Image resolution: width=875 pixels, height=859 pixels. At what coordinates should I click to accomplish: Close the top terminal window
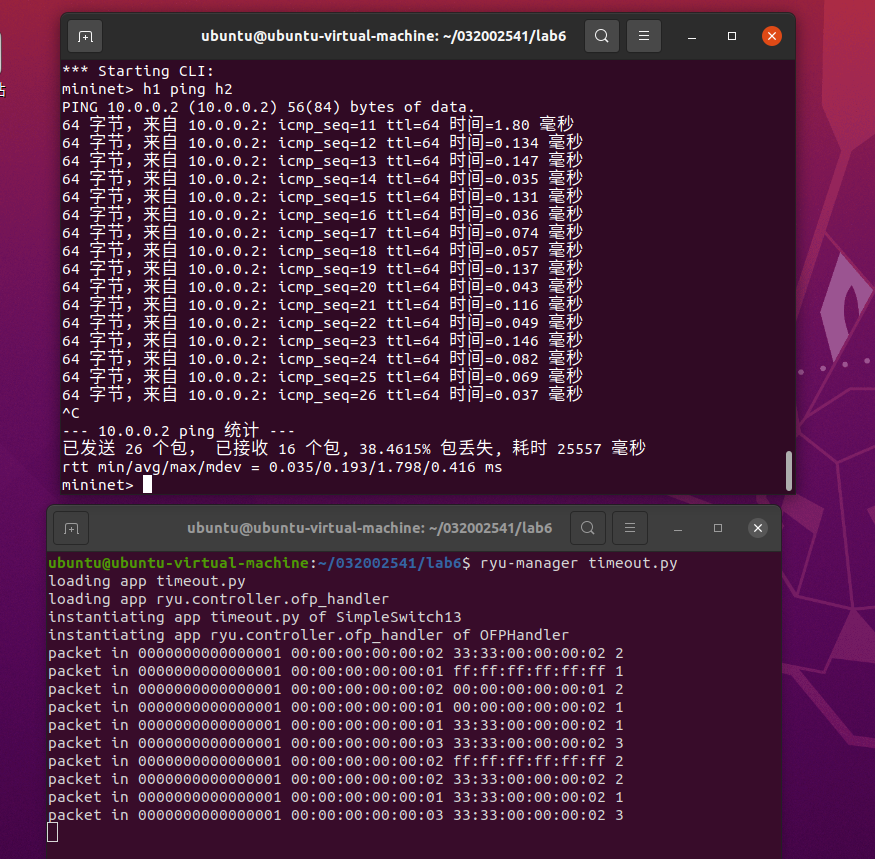pos(772,36)
